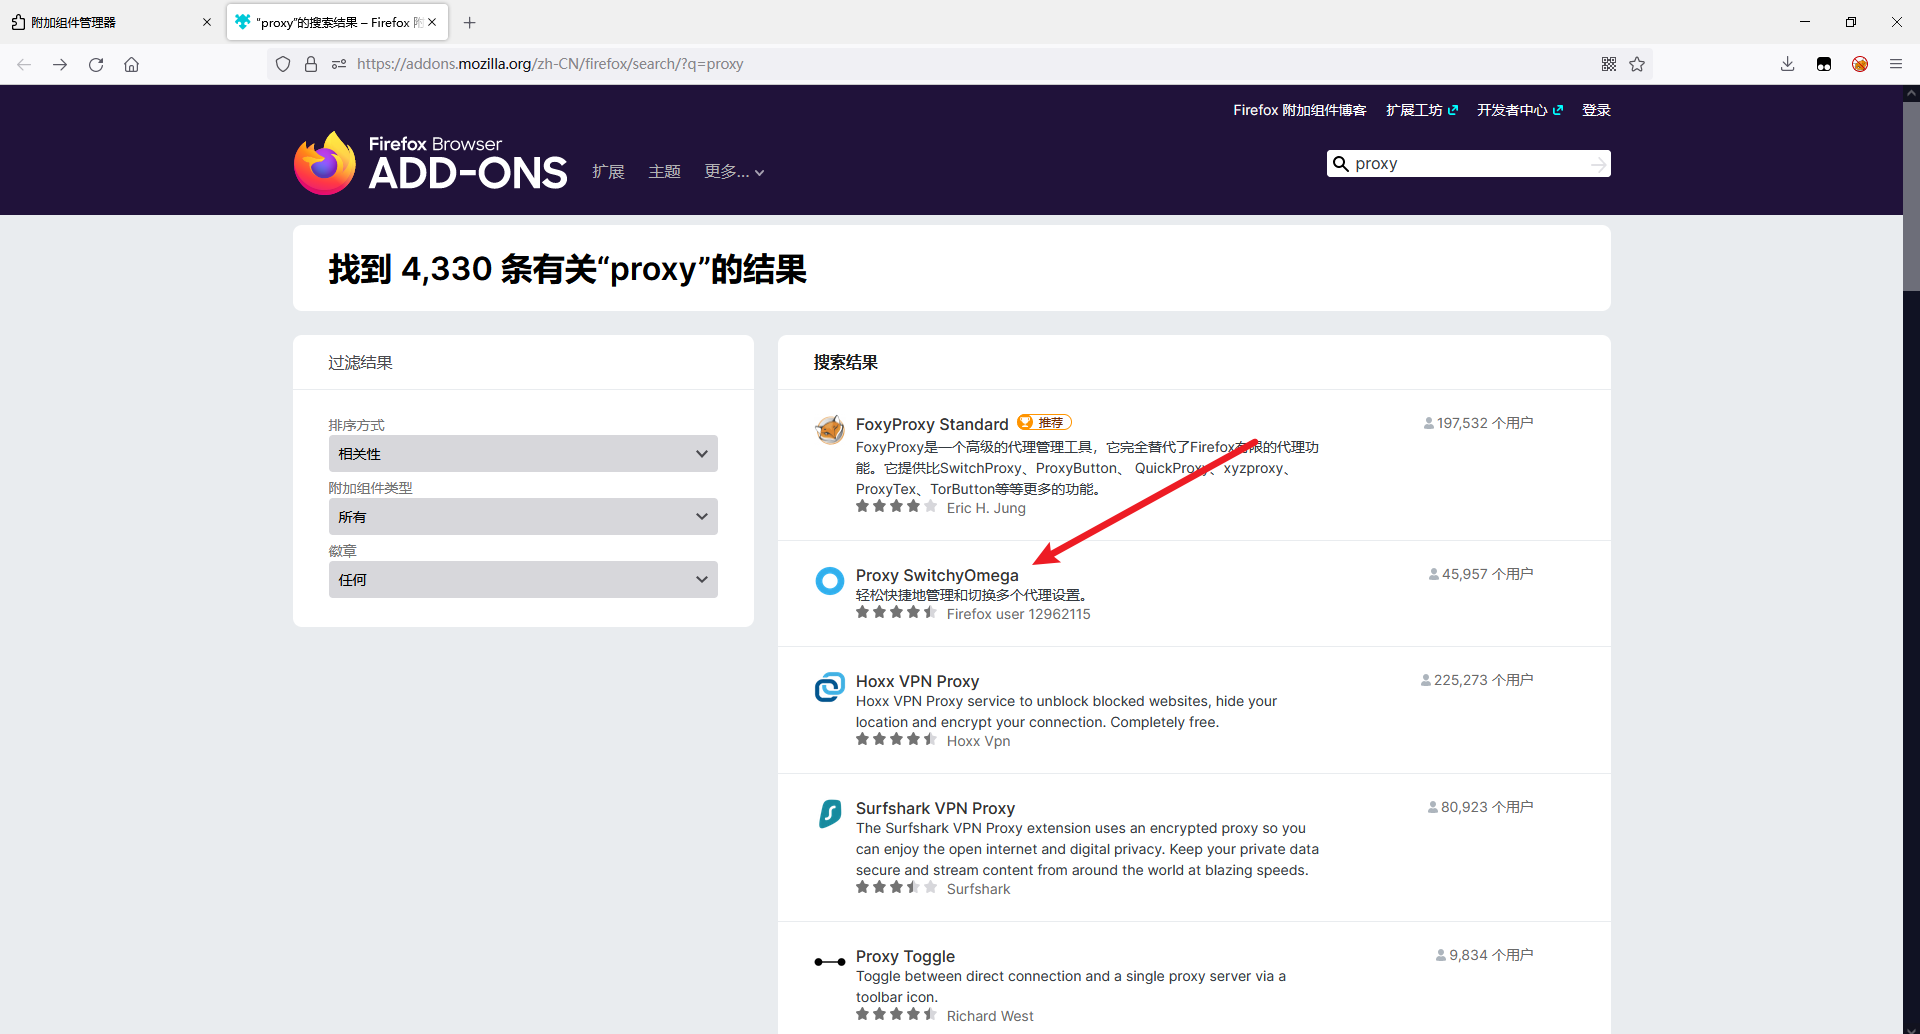Open the downloads panel
The image size is (1920, 1034).
(1788, 64)
